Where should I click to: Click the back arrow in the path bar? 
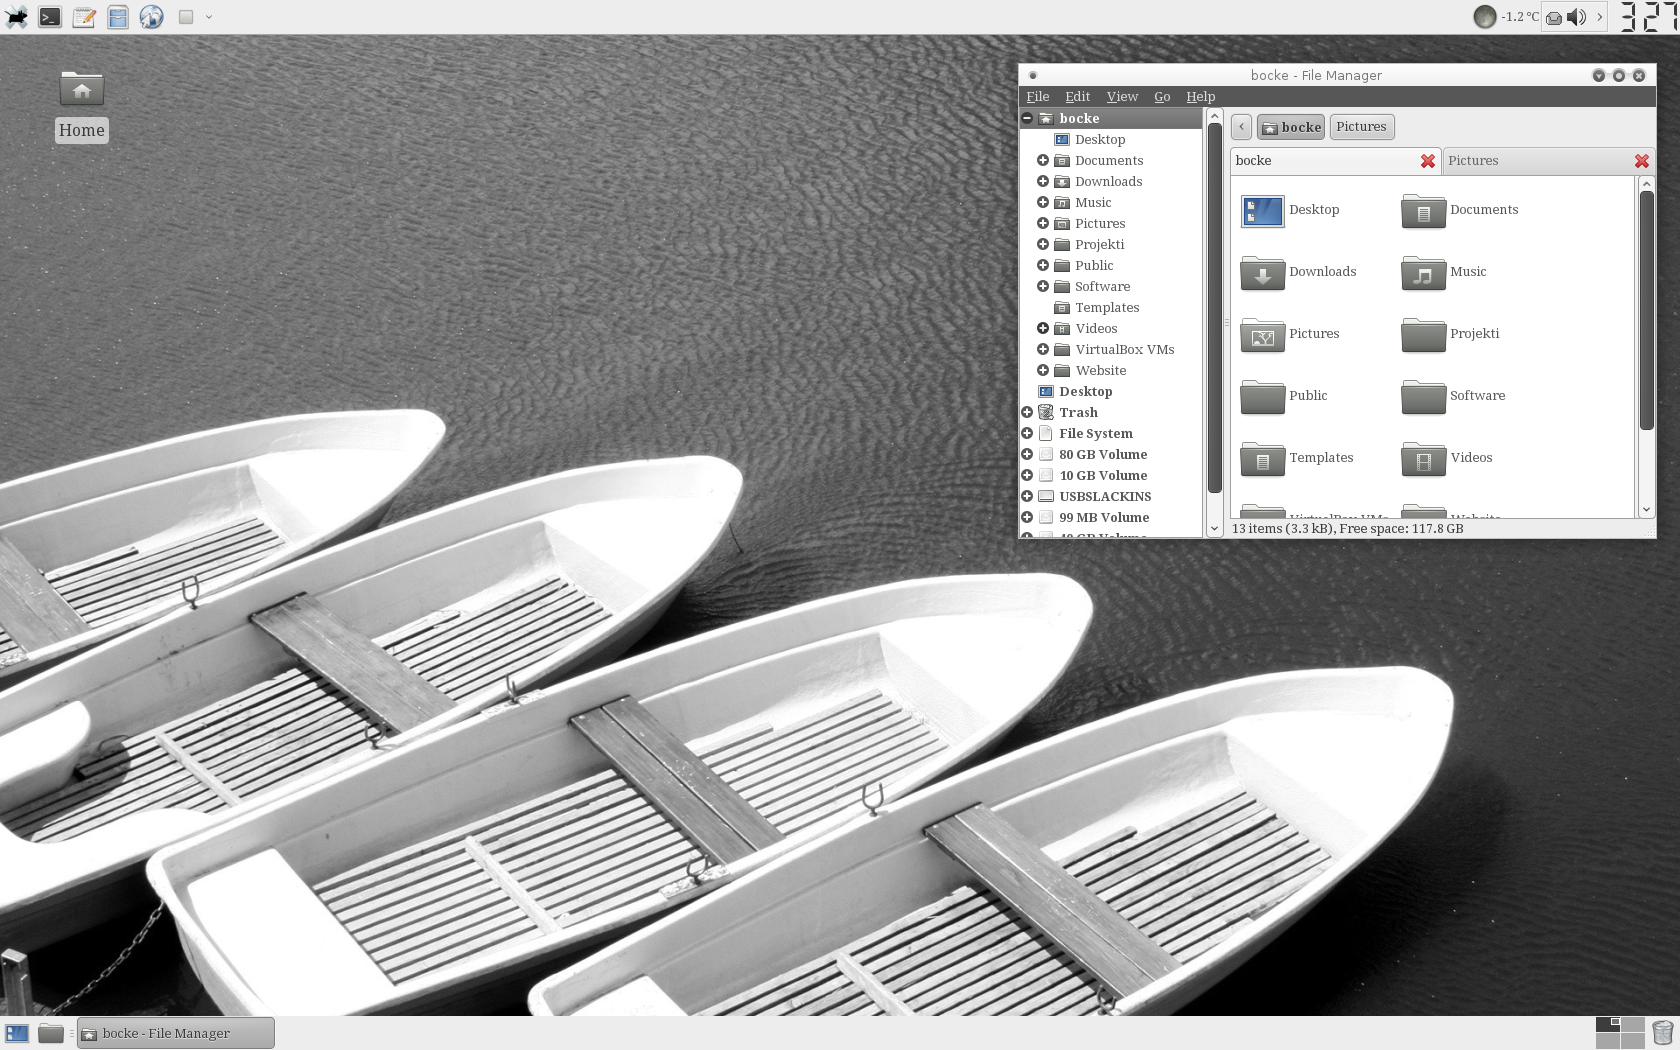click(x=1242, y=127)
